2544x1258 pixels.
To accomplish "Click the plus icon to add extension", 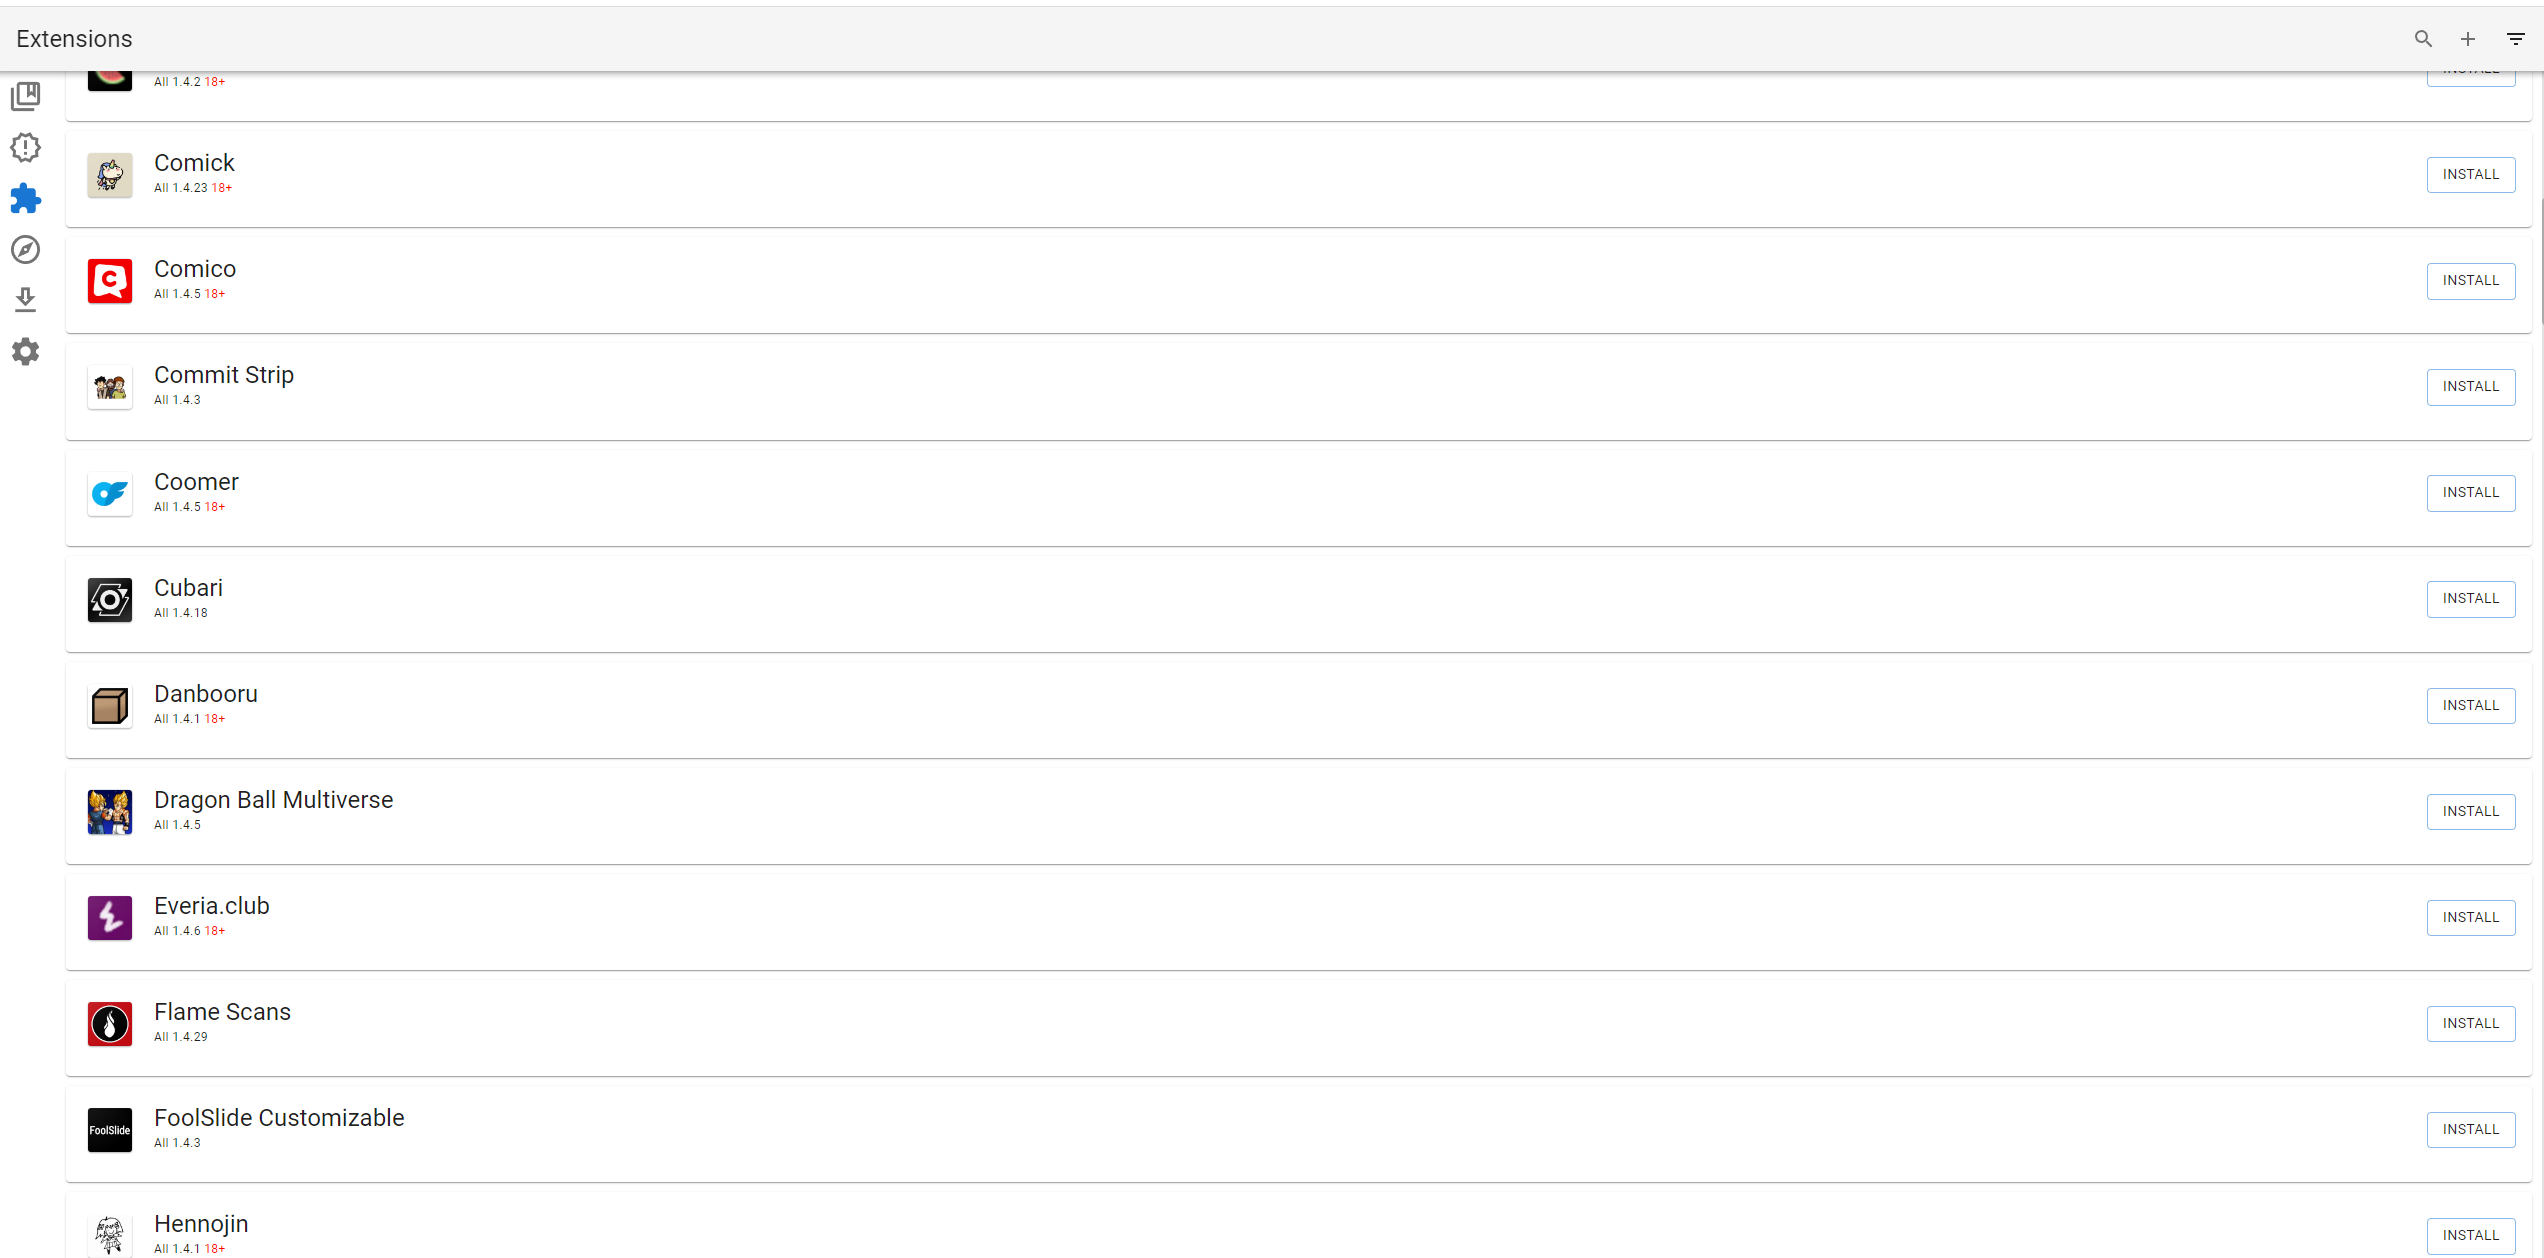I will click(x=2468, y=39).
